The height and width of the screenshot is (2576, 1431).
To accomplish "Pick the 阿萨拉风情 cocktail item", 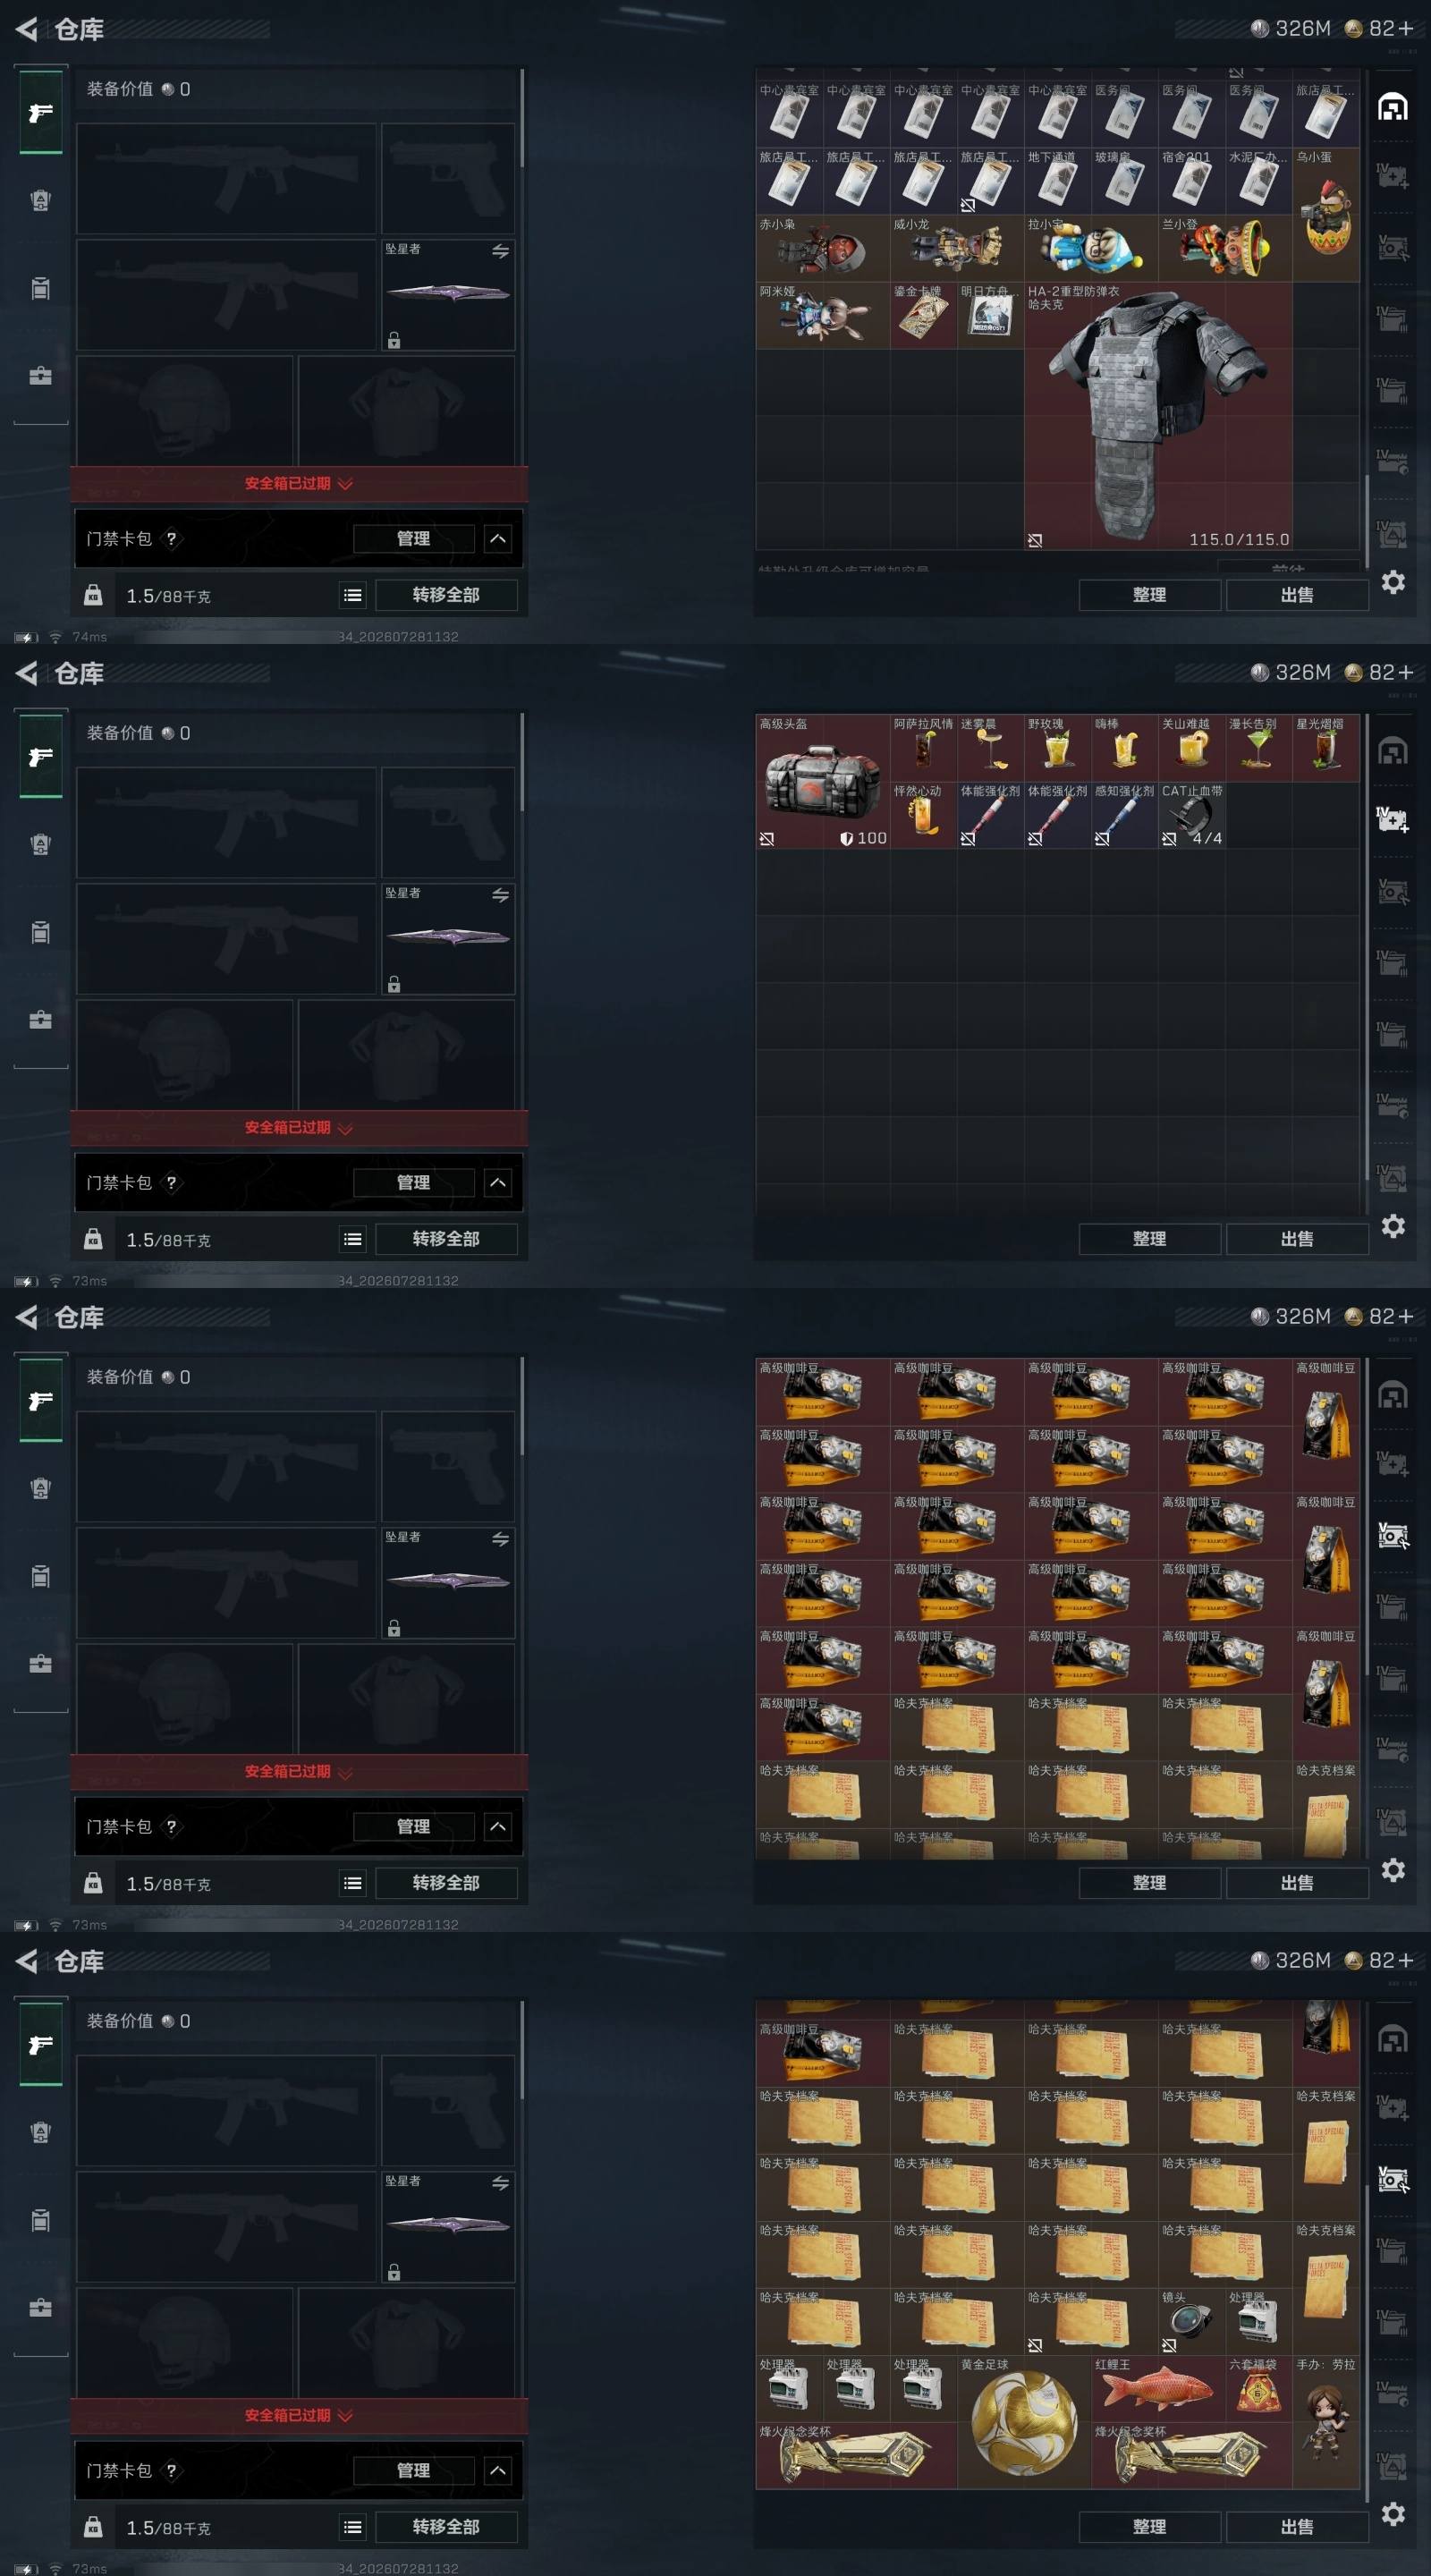I will tap(924, 748).
